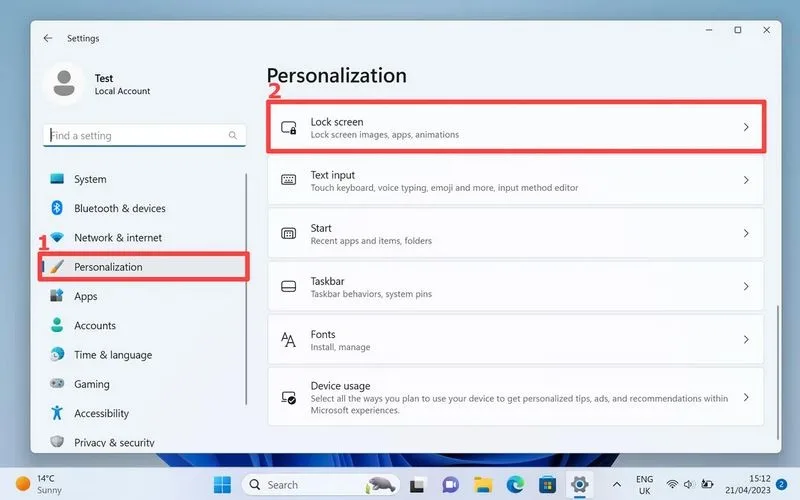The height and width of the screenshot is (500, 800).
Task: Open the Teams Chat taskbar icon
Action: tap(450, 484)
